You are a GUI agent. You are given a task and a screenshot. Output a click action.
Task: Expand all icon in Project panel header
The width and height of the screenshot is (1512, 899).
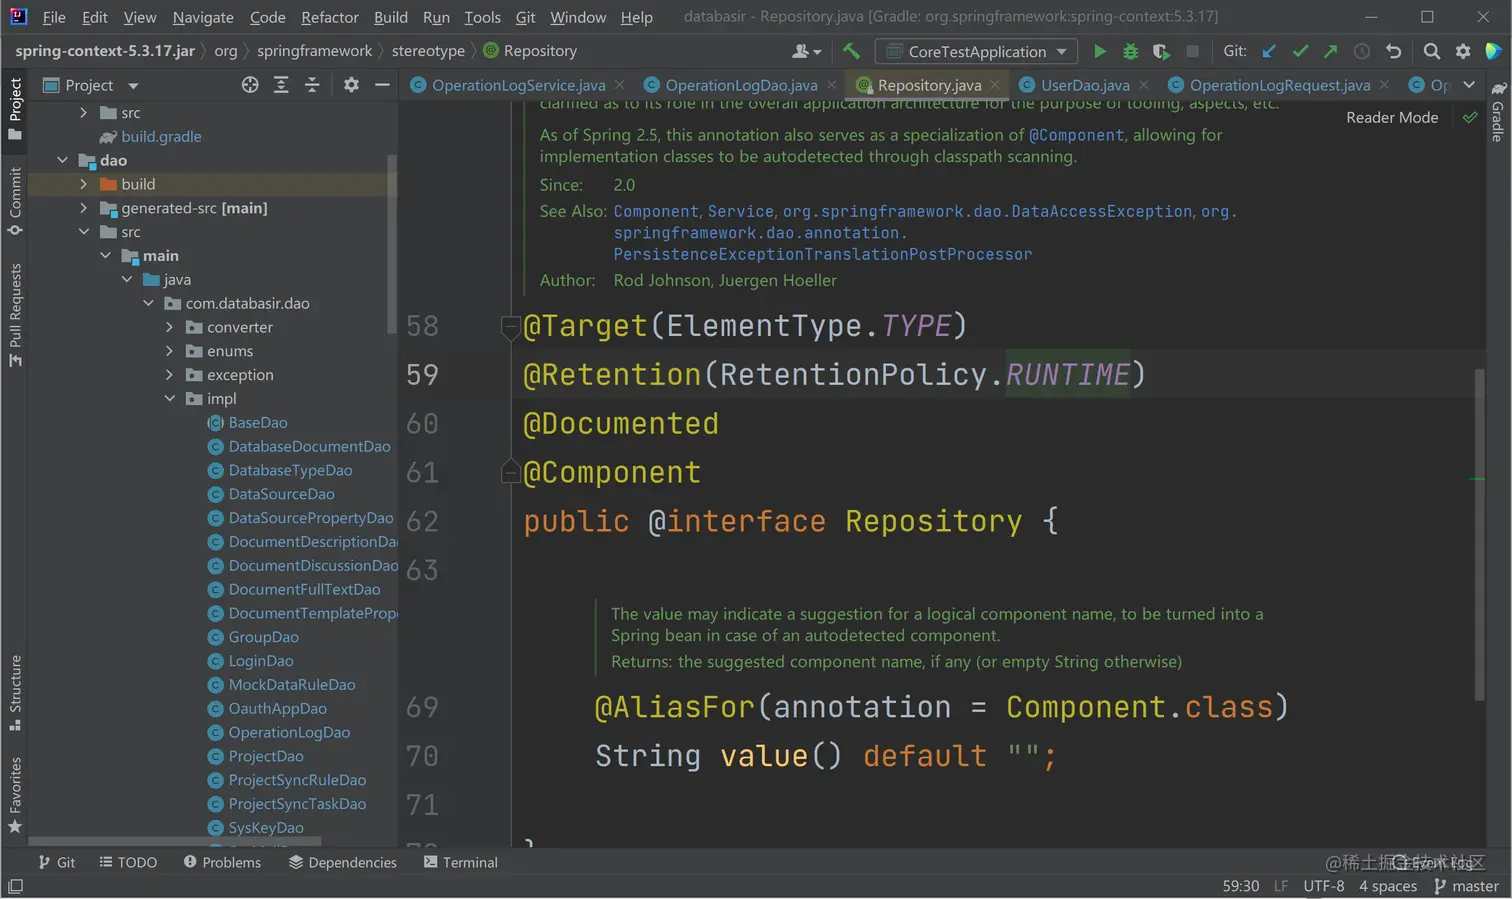[281, 85]
